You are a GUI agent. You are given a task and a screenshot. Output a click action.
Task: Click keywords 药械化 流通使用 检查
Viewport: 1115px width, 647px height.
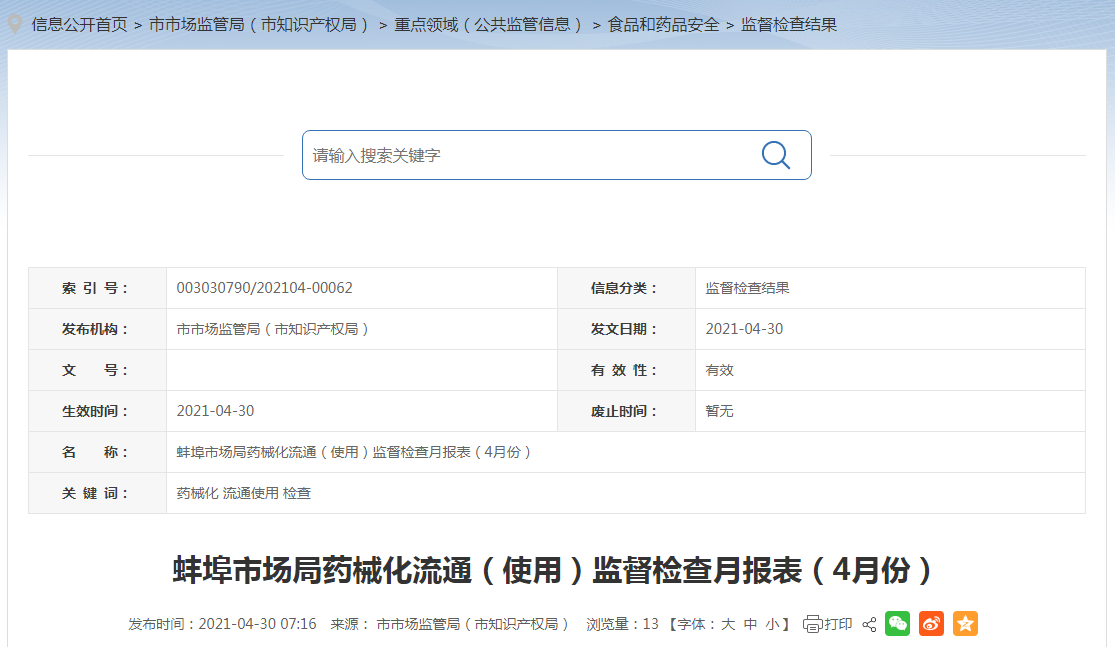click(244, 493)
